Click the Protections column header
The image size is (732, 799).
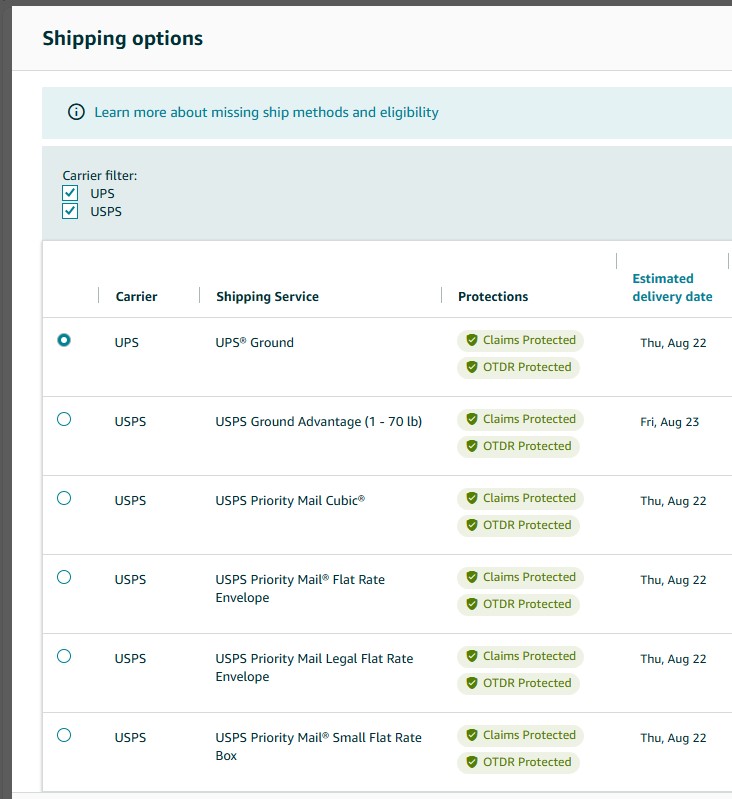click(x=493, y=297)
